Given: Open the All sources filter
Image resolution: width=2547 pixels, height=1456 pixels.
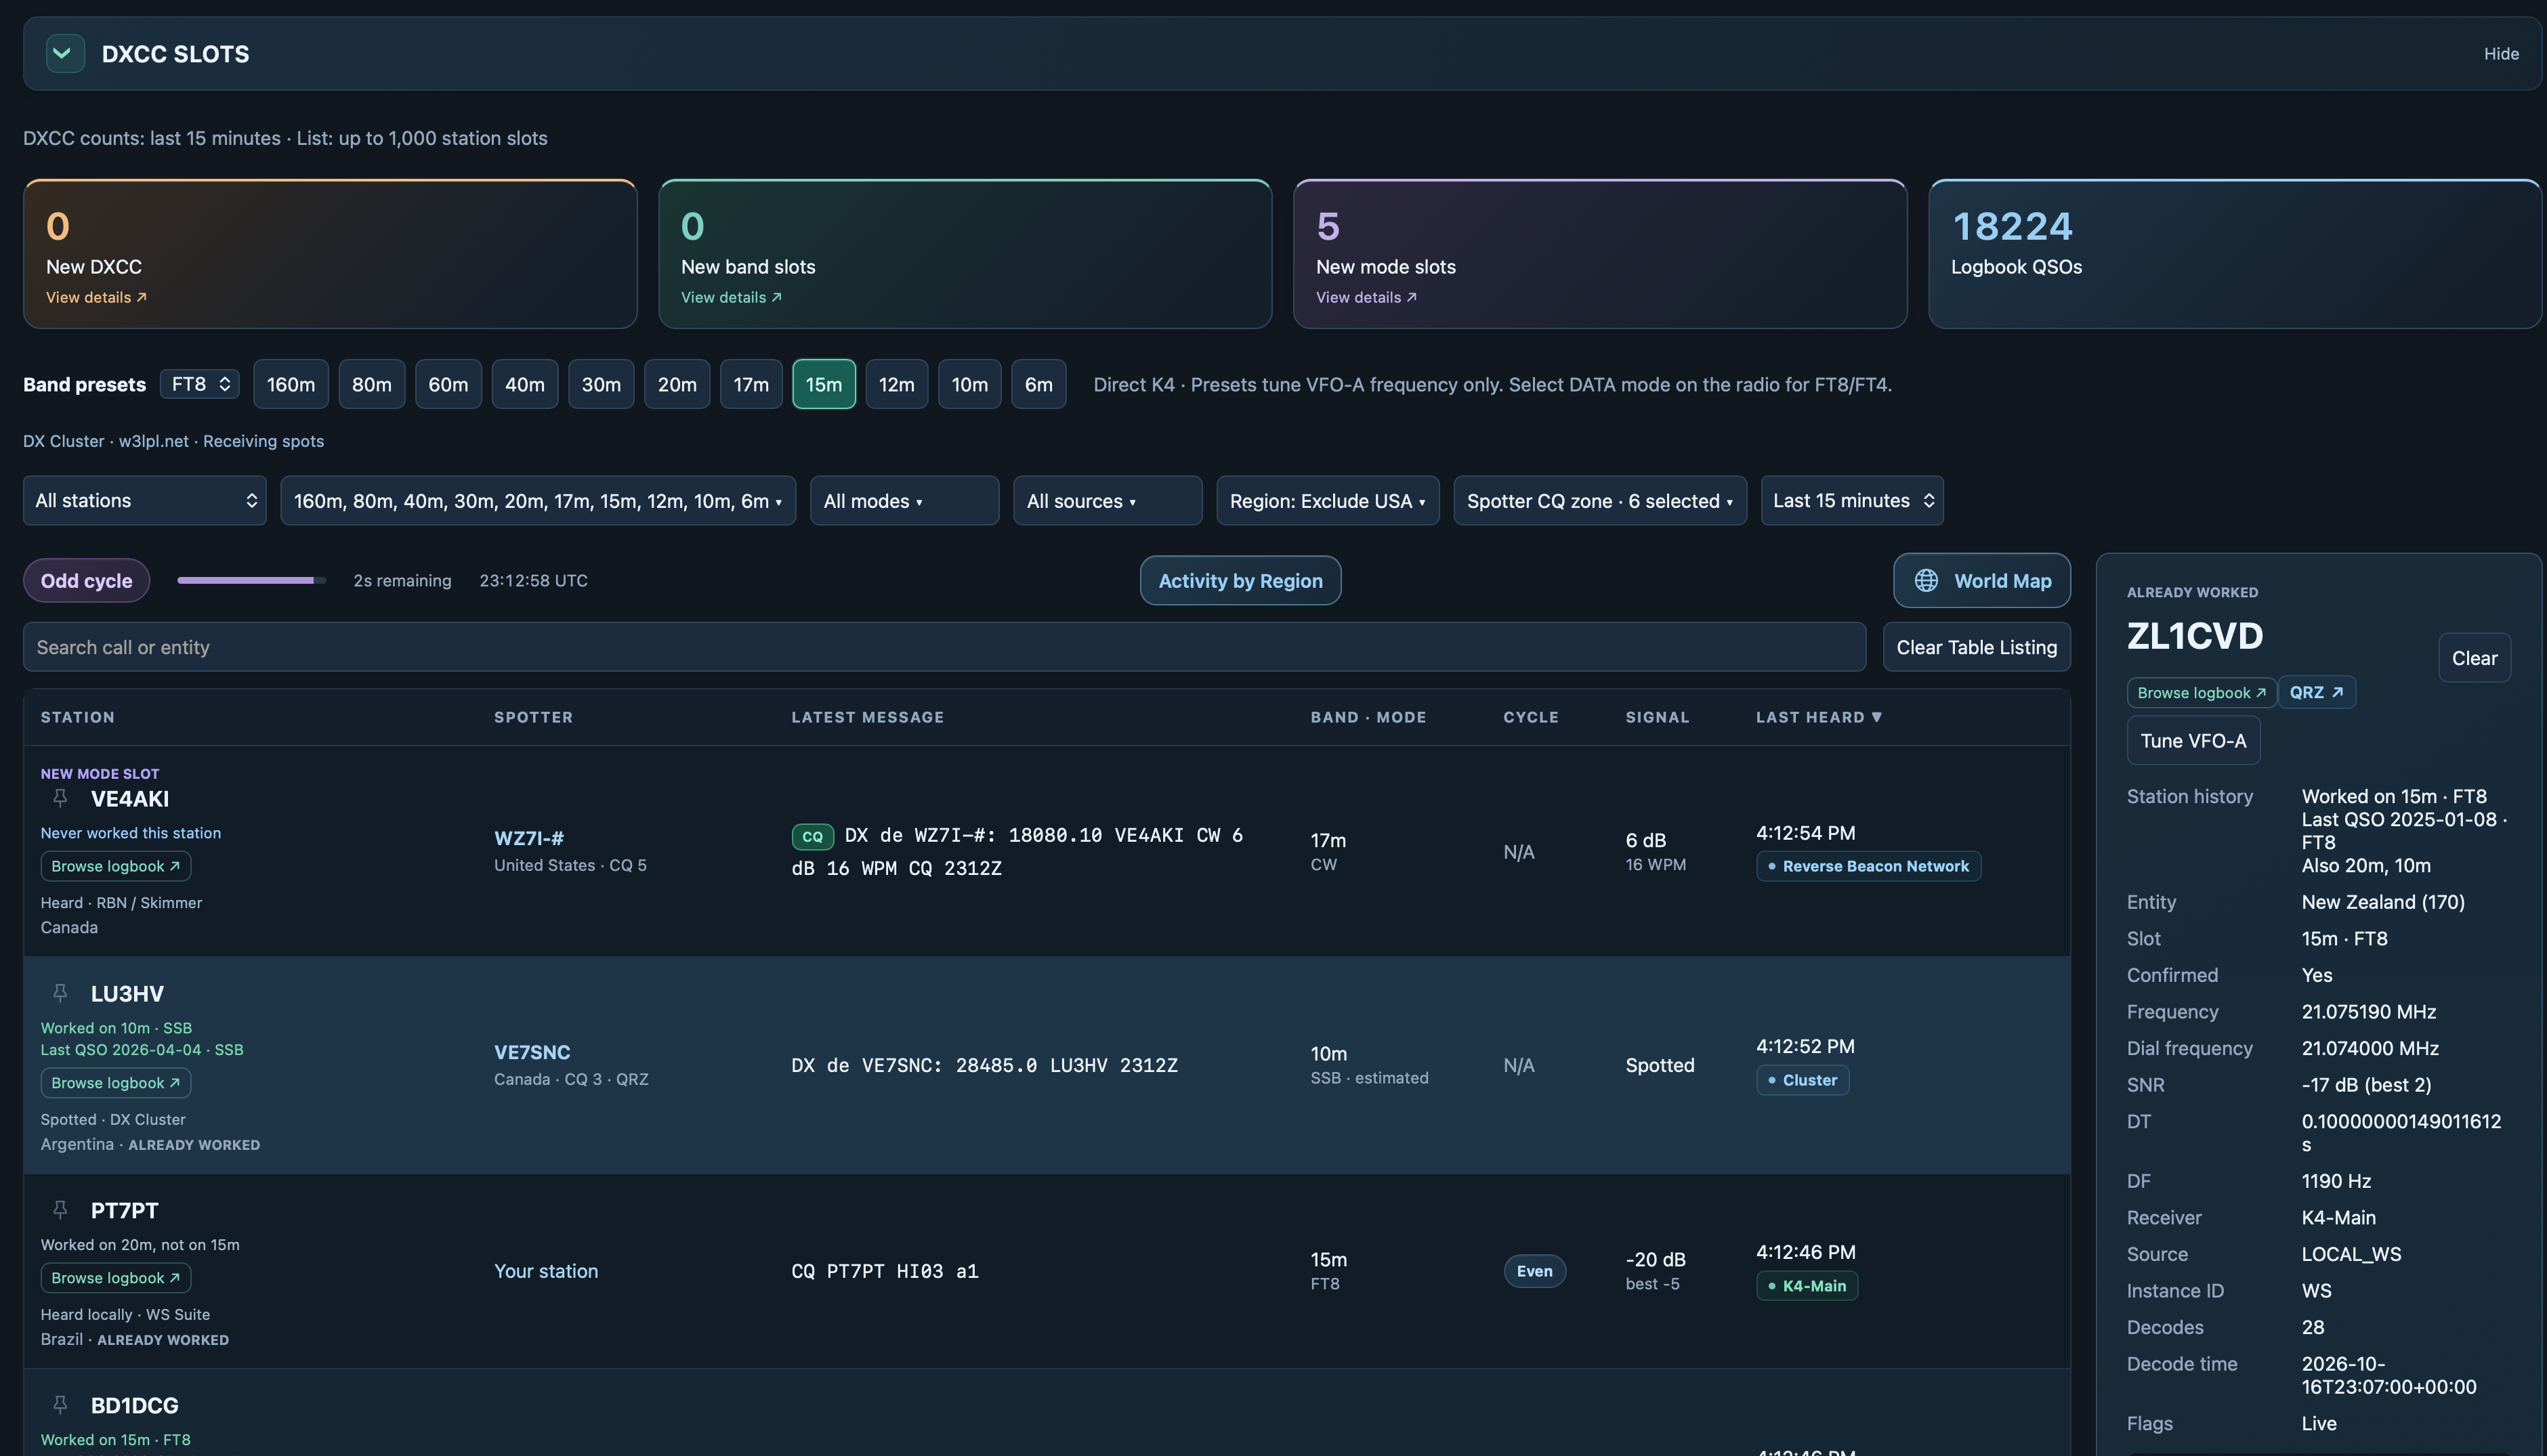Looking at the screenshot, I should coord(1107,501).
